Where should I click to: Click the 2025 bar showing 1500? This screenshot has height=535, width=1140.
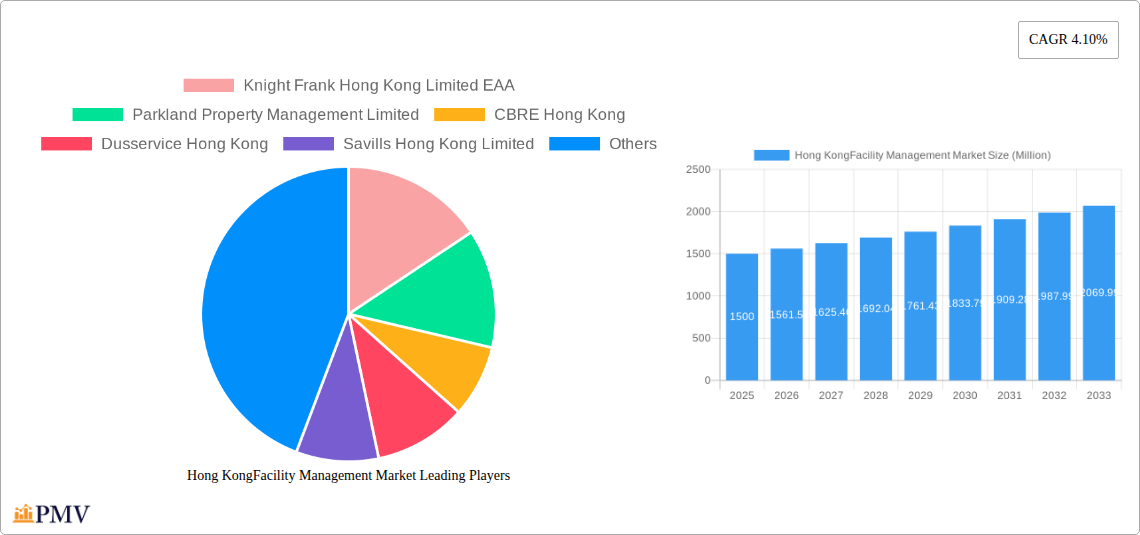click(742, 317)
